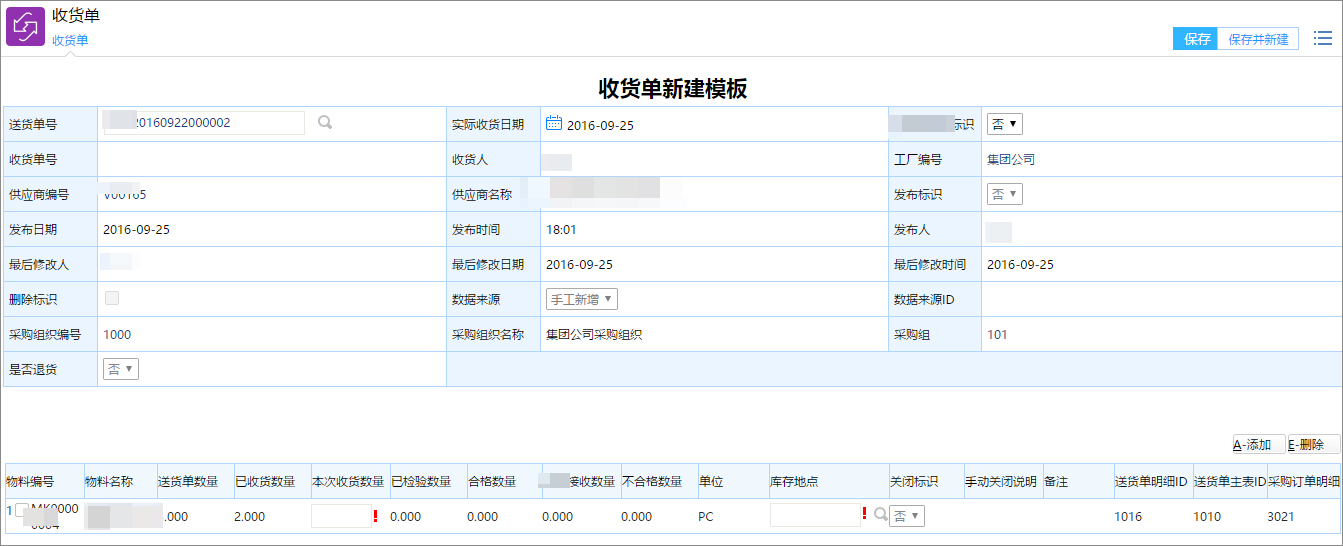
Task: Open the 标识 dropdown in top-right row
Action: coord(1005,124)
